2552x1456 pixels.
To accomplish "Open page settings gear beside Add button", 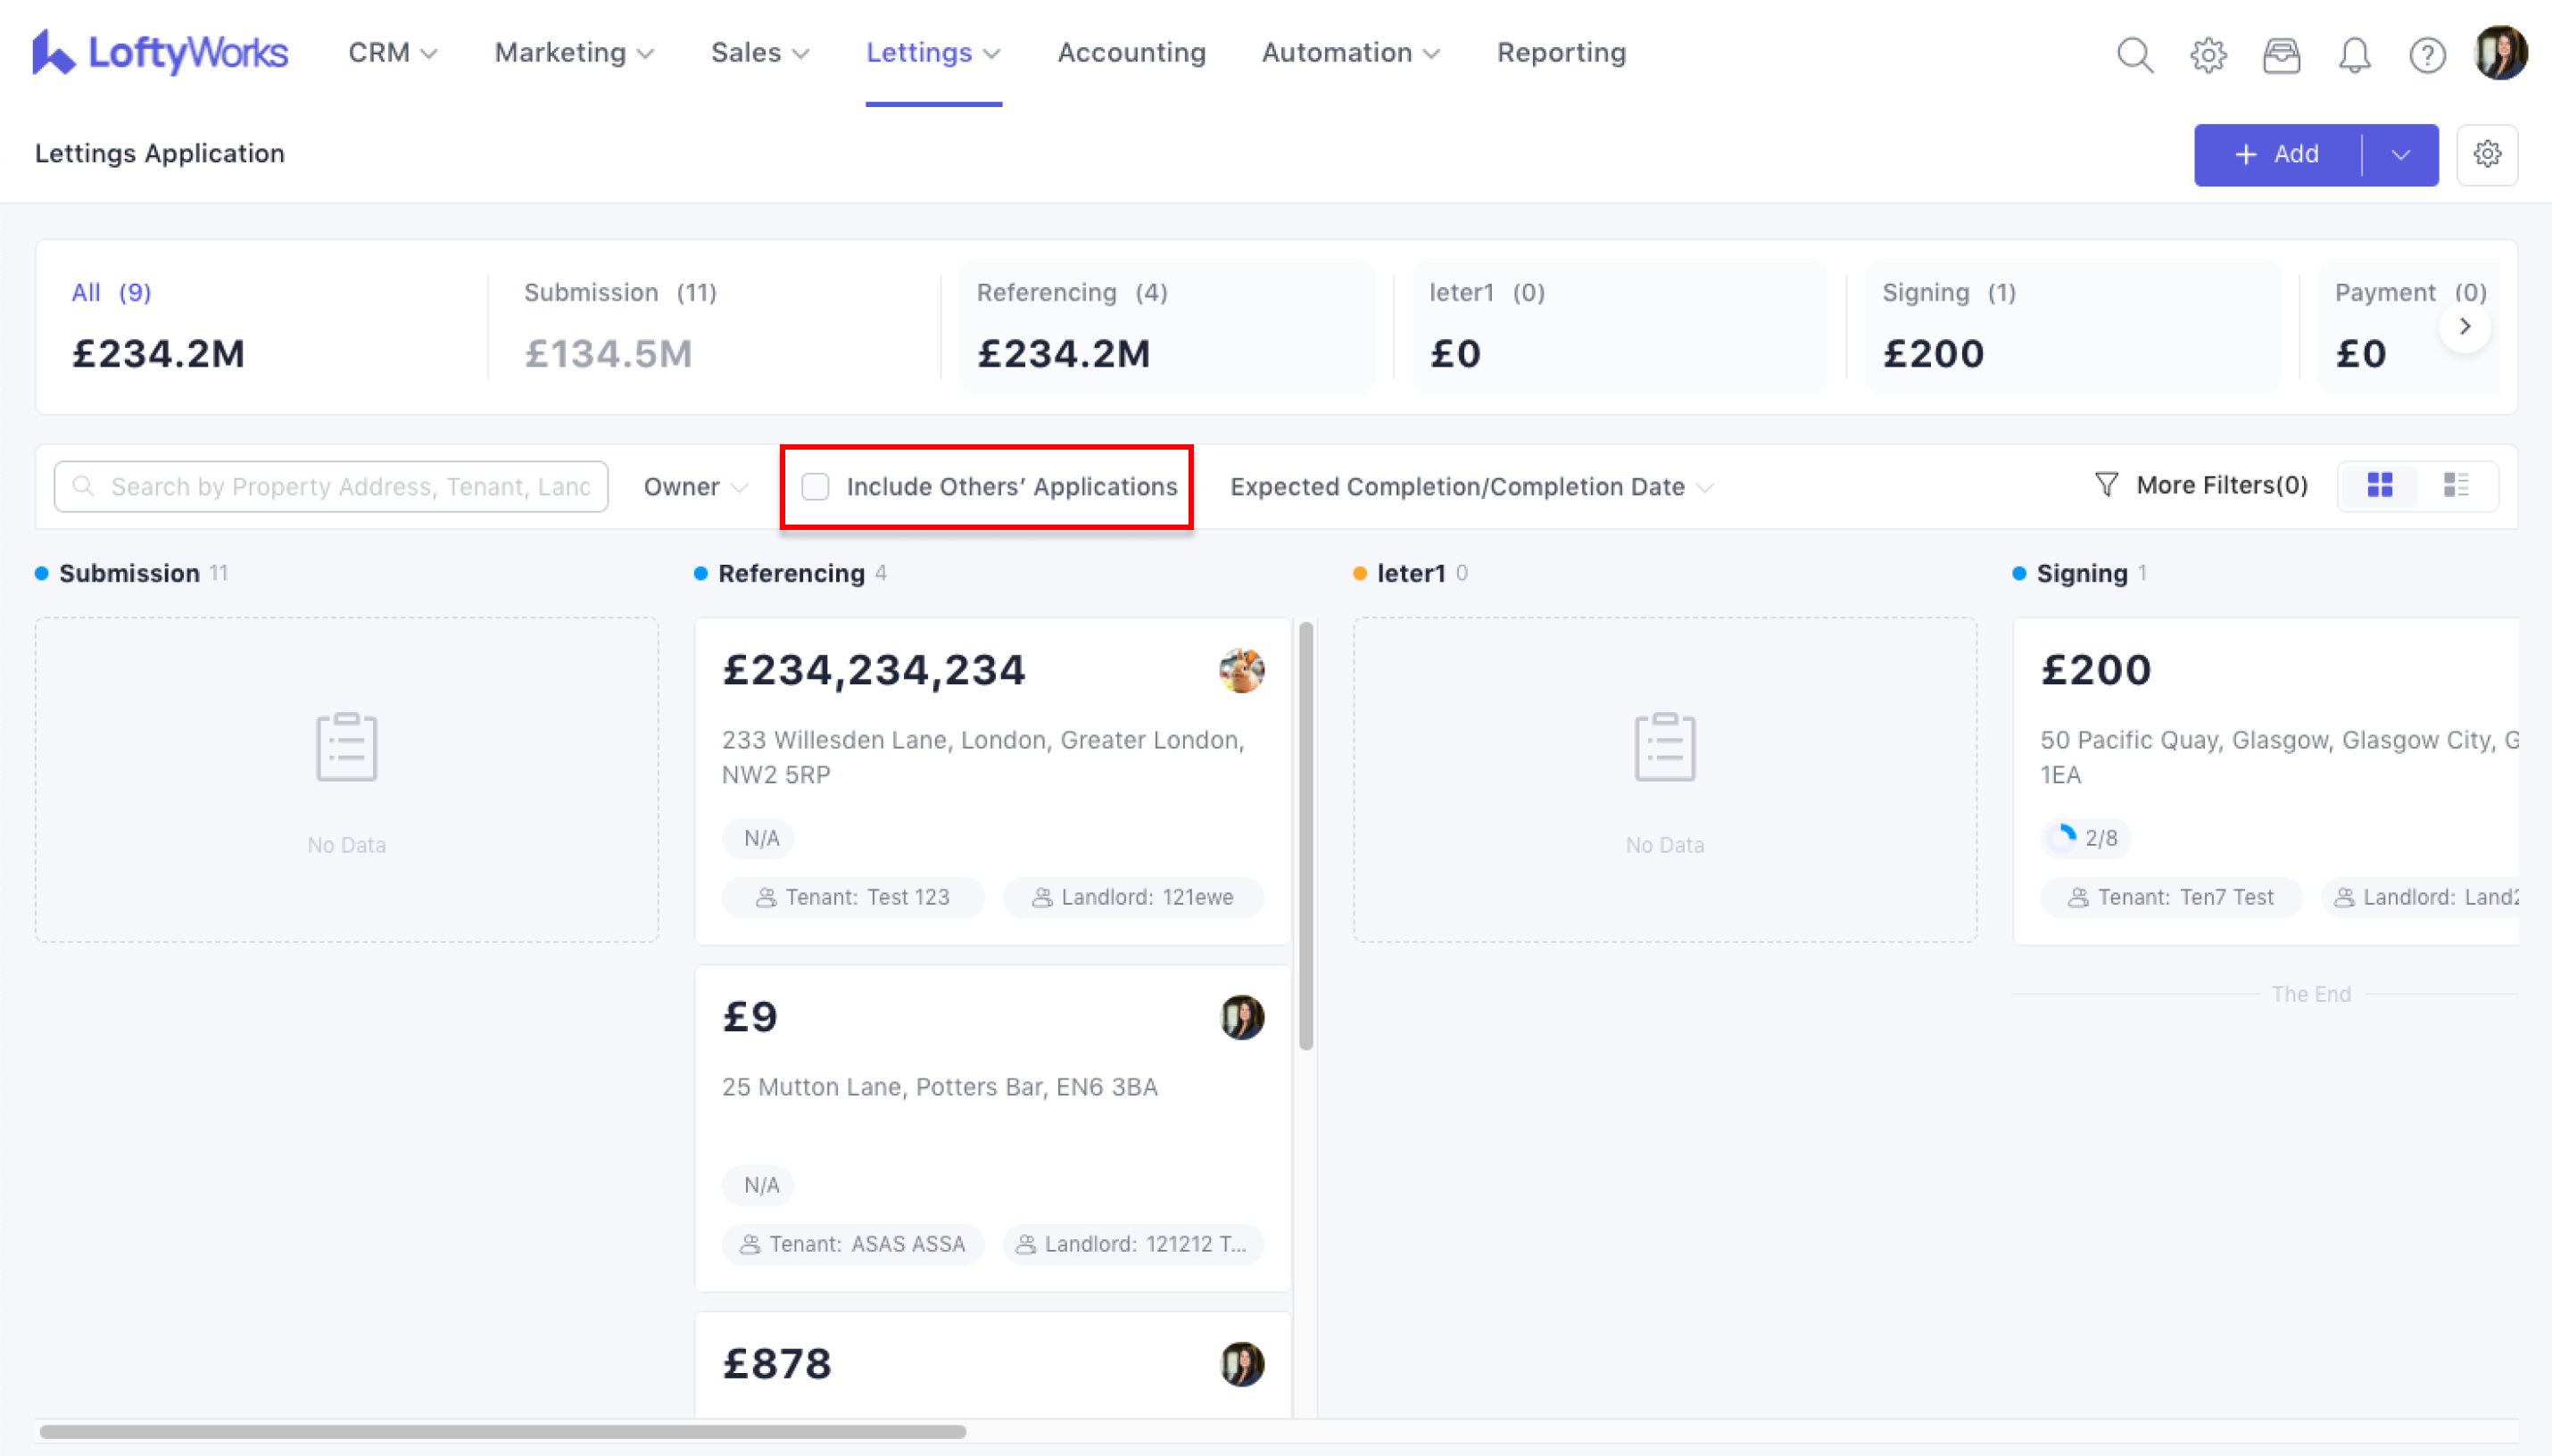I will [2487, 154].
